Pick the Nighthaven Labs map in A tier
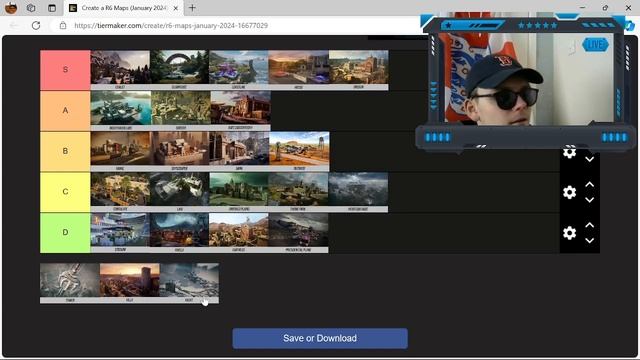The image size is (640, 360). coord(120,111)
